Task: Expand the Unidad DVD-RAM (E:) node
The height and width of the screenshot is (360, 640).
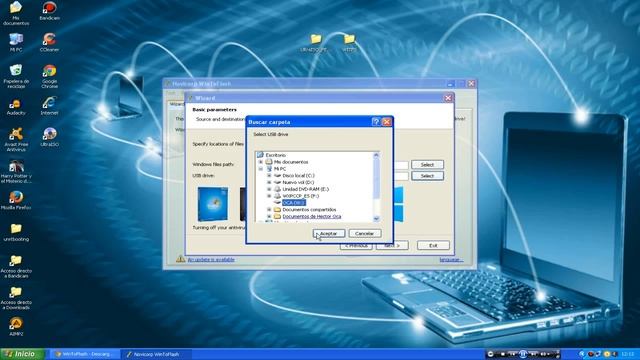Action: pyautogui.click(x=269, y=189)
